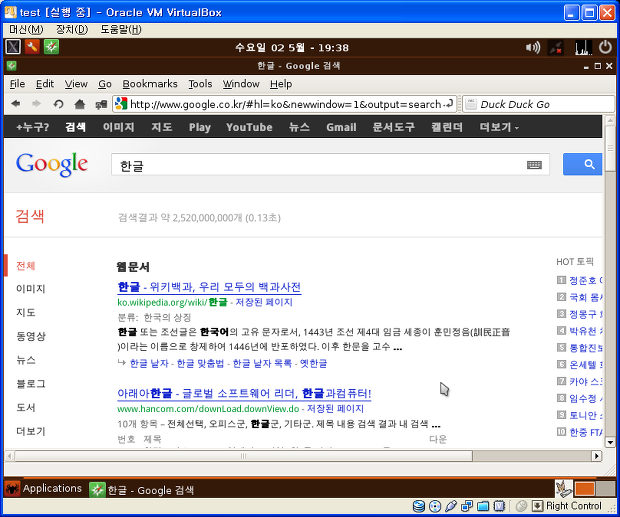The height and width of the screenshot is (517, 620).
Task: Click the VirtualBox network status icon
Action: pyautogui.click(x=467, y=506)
